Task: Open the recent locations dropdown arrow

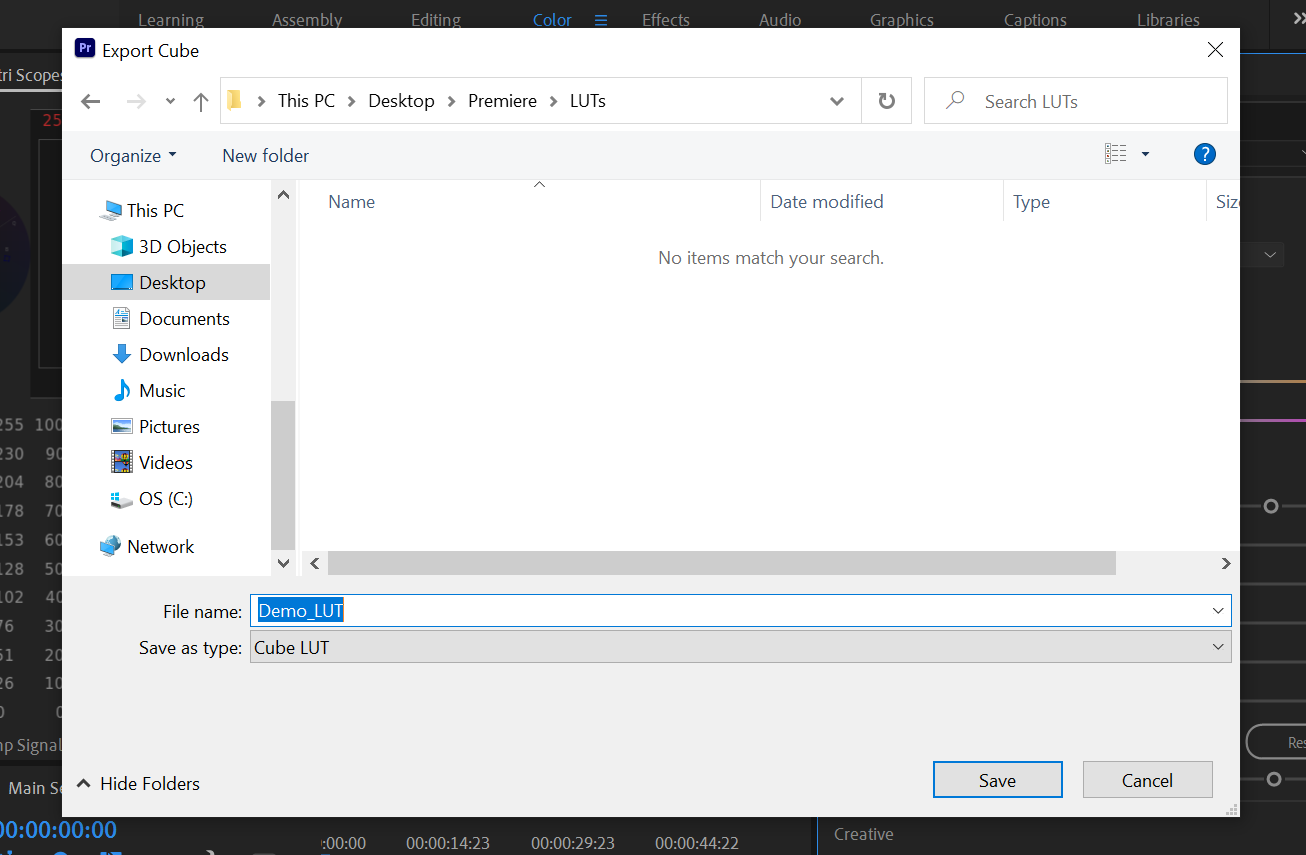Action: coord(170,101)
